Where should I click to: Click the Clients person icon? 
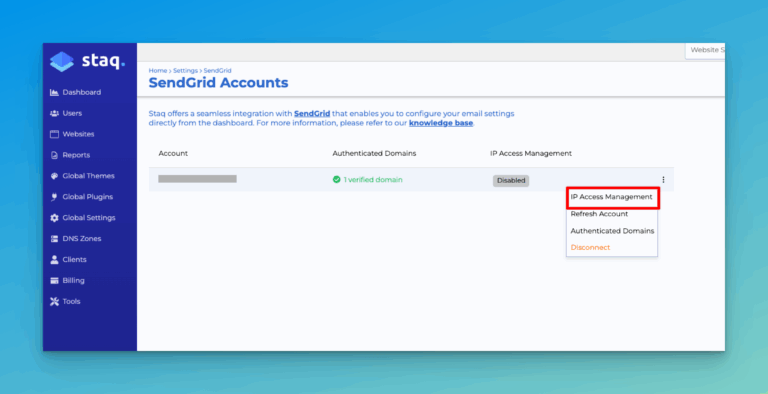[54, 260]
